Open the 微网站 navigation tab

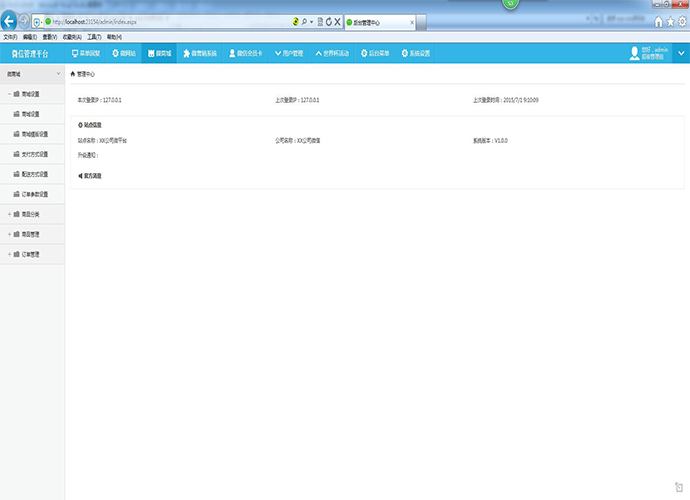pos(123,52)
